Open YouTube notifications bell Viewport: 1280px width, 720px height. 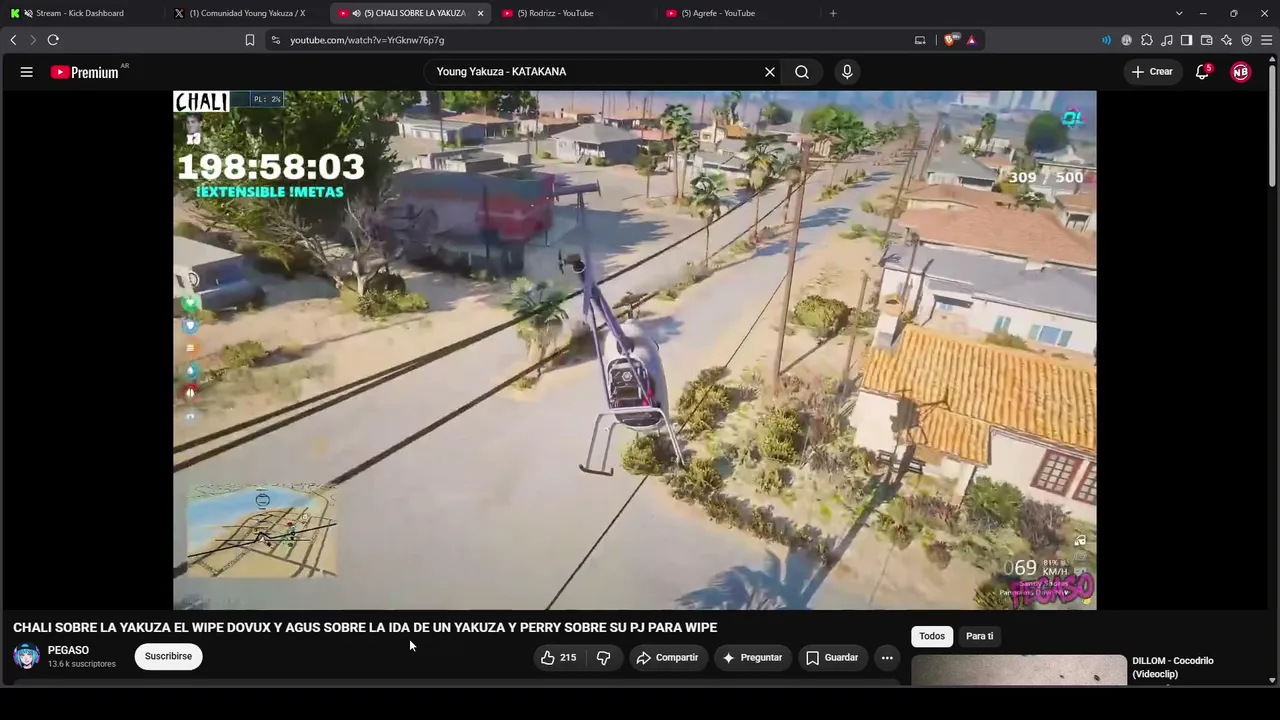(1203, 72)
